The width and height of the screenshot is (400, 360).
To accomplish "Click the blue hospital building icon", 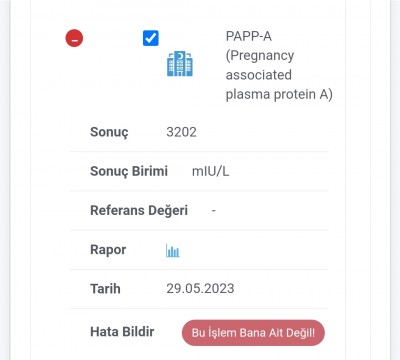I will tap(180, 64).
